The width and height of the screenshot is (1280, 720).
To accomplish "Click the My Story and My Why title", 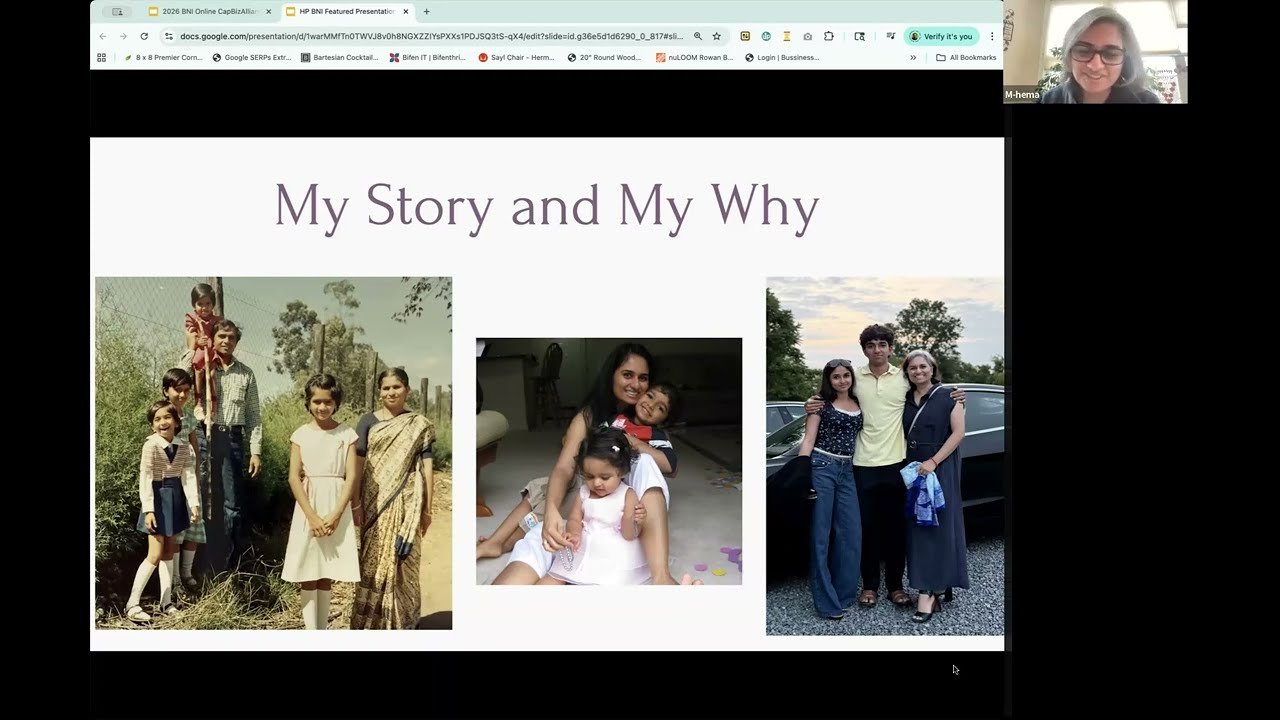I will (547, 207).
